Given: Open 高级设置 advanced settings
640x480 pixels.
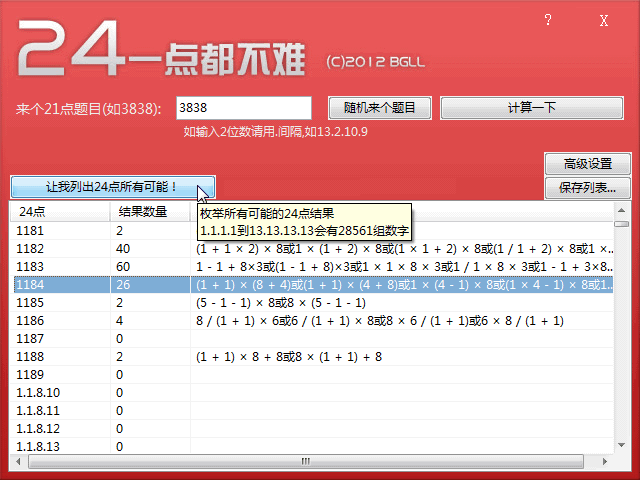Looking at the screenshot, I should pos(587,164).
